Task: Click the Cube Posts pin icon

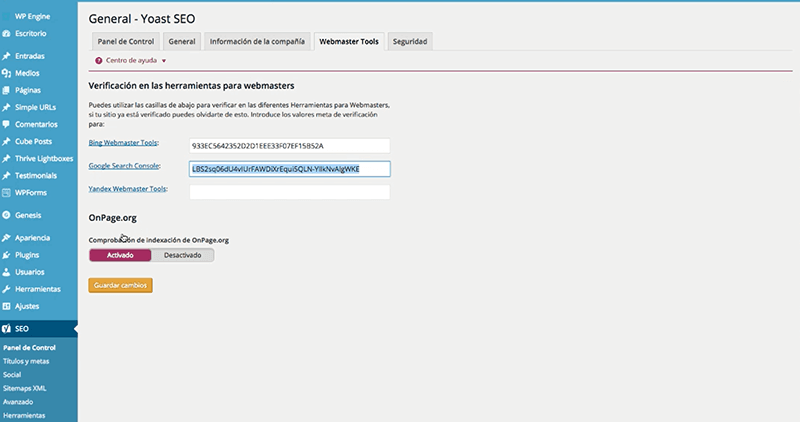Action: [6, 142]
